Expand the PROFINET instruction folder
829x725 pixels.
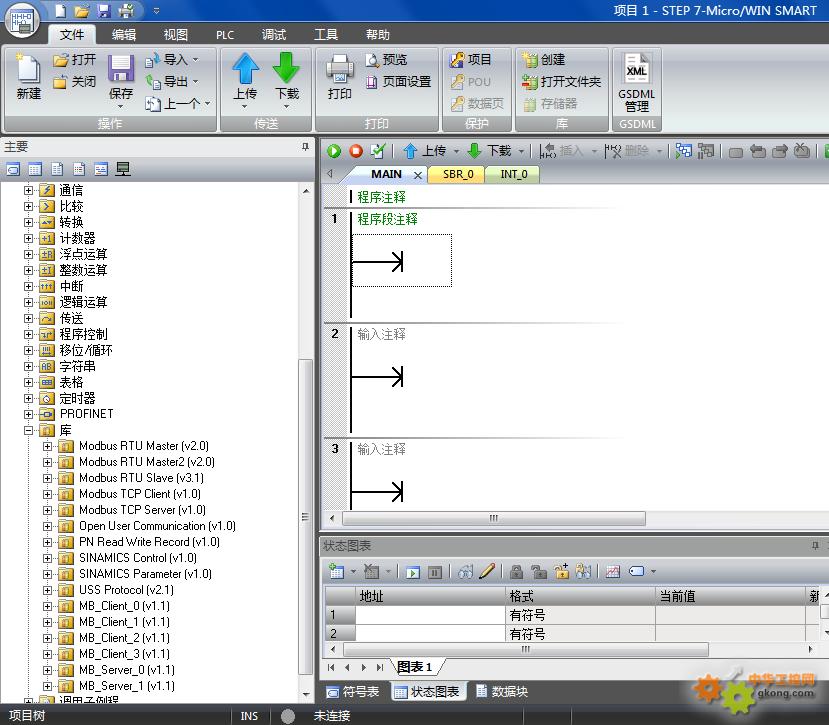(29, 414)
